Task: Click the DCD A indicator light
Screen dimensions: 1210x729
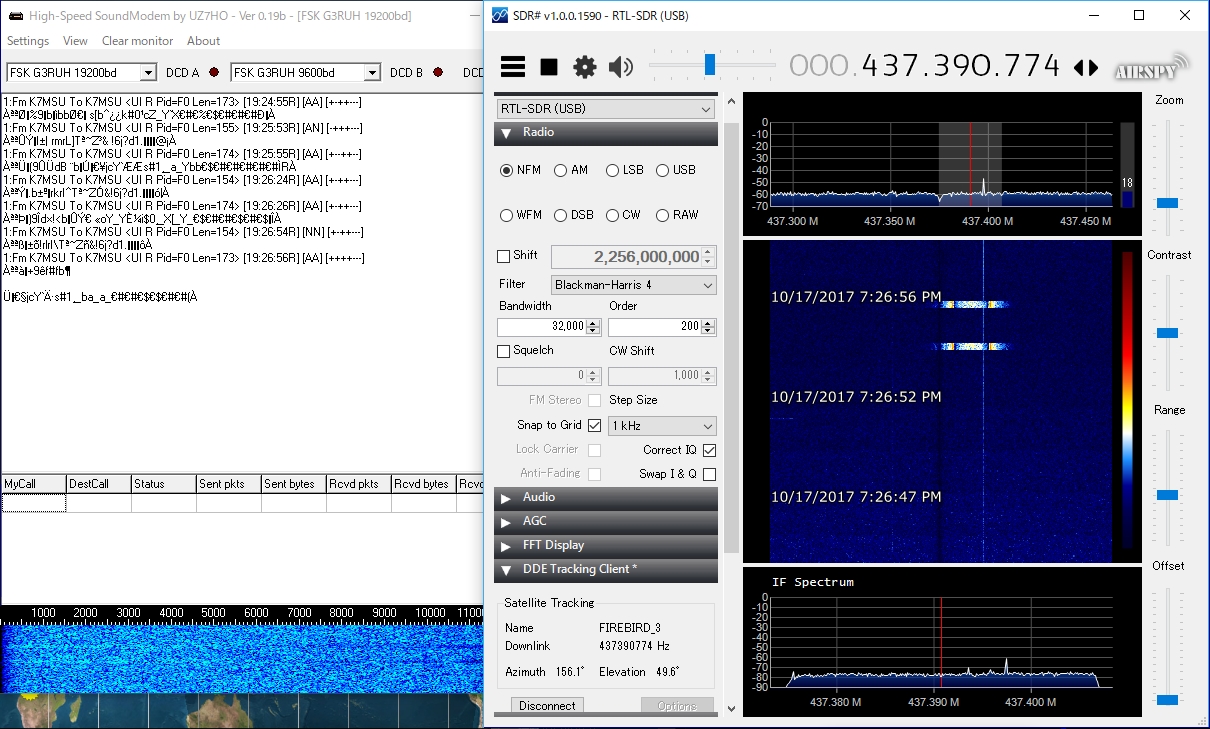Action: pos(214,73)
